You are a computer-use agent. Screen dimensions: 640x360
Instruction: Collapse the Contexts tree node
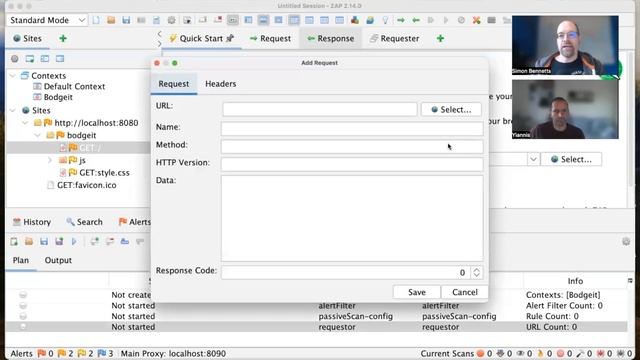tap(13, 76)
